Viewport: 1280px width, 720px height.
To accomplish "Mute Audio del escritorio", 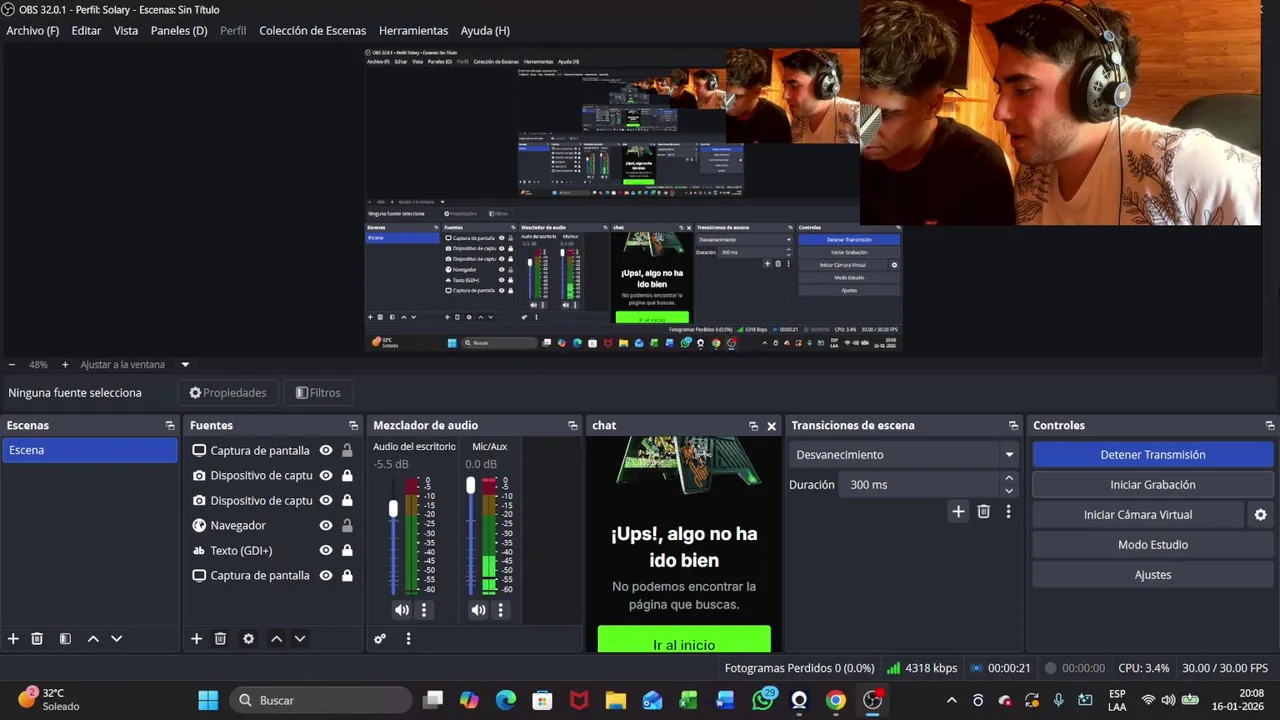I will pyautogui.click(x=402, y=610).
